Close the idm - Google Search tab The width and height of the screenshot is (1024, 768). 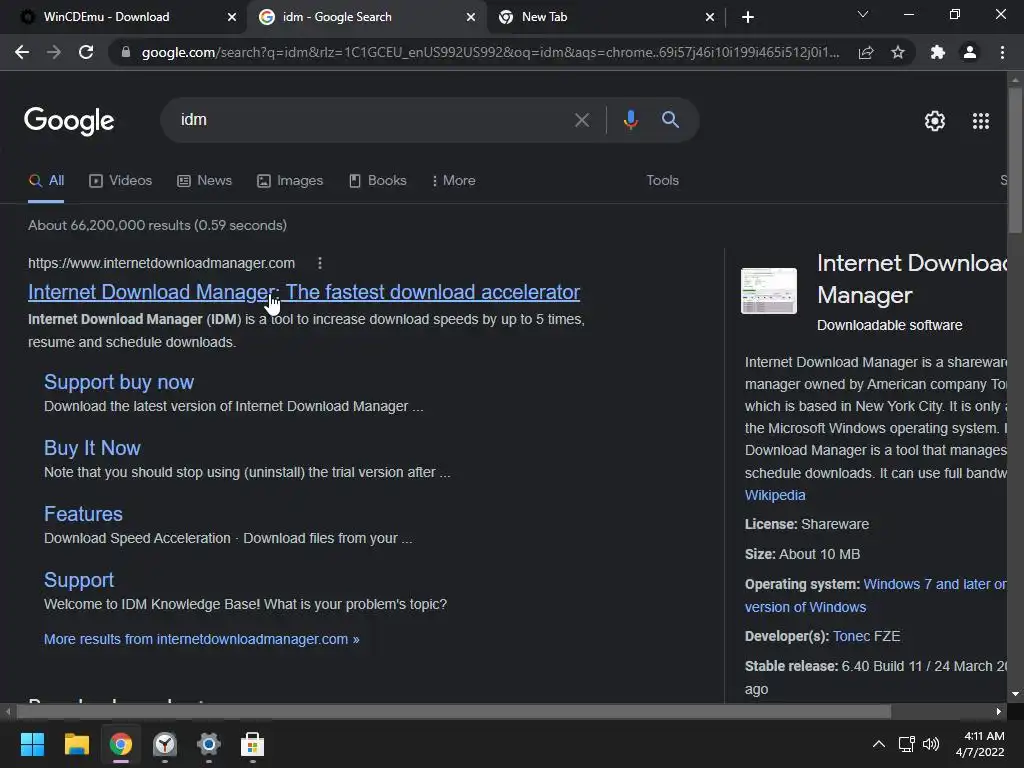[x=471, y=17]
